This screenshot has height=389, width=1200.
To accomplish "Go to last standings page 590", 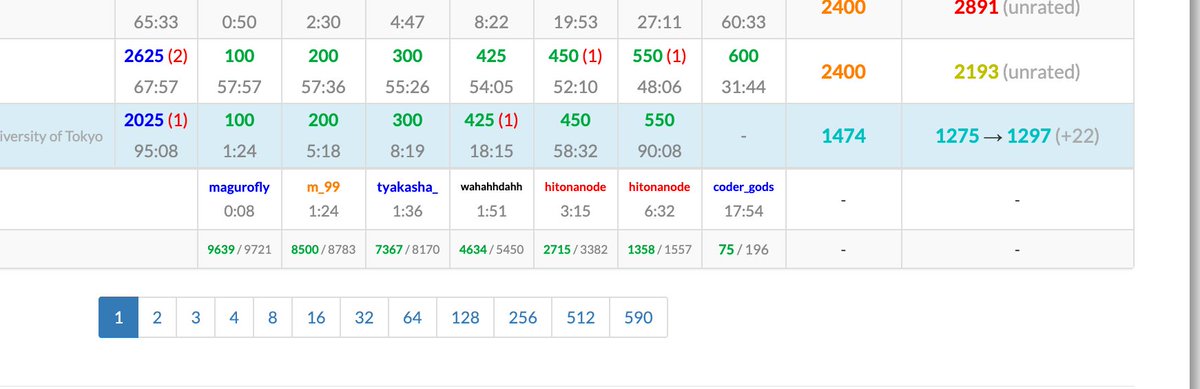I will tap(638, 318).
